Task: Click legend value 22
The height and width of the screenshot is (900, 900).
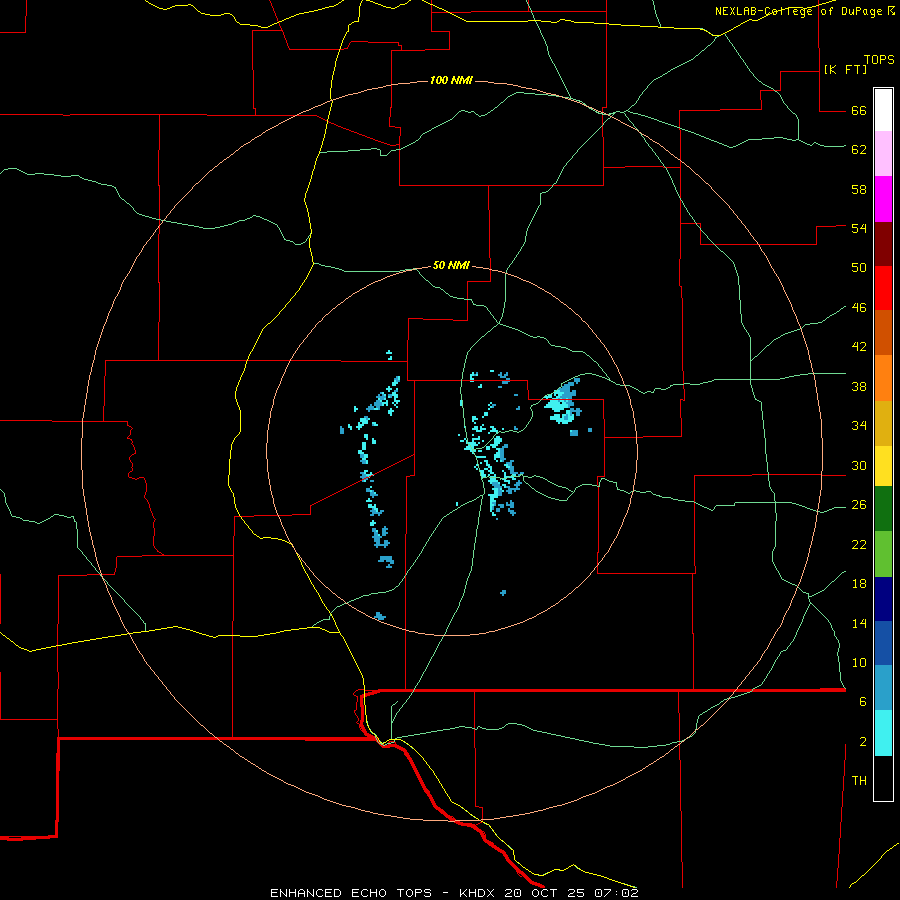Action: coord(859,544)
